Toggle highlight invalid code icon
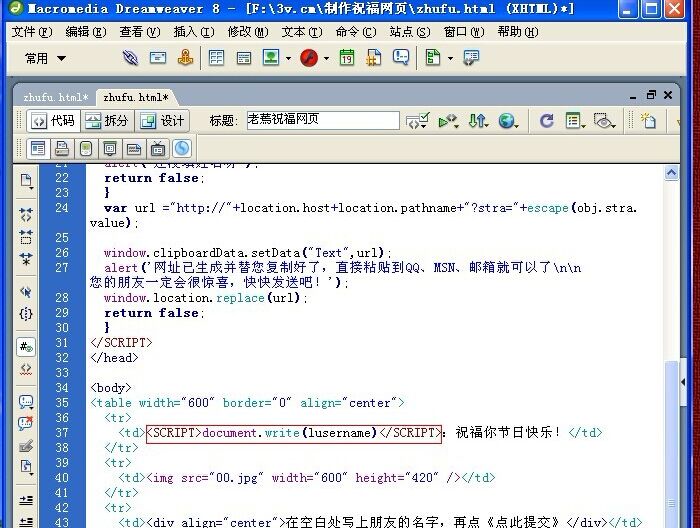 coord(26,369)
